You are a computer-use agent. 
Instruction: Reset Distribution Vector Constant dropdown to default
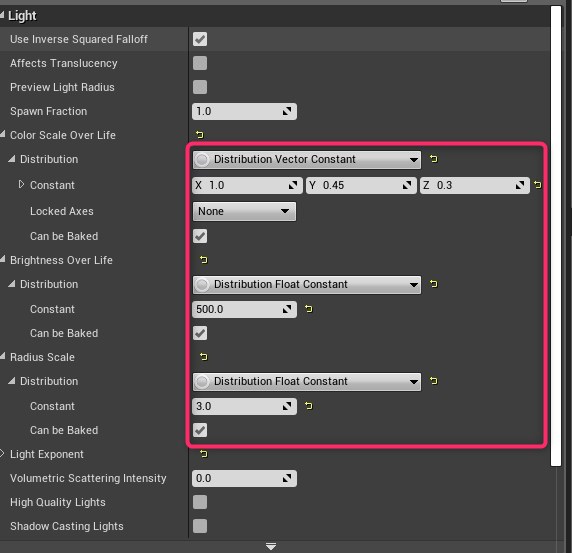(433, 159)
